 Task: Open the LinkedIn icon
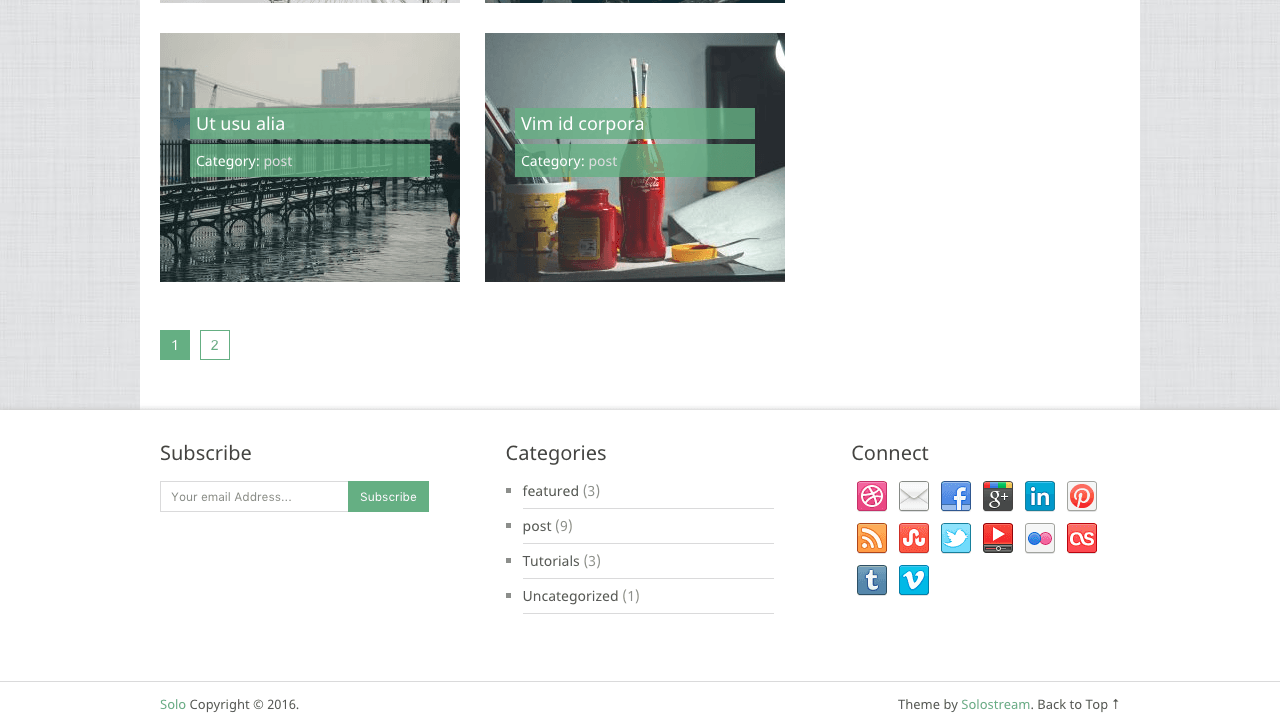click(1040, 496)
